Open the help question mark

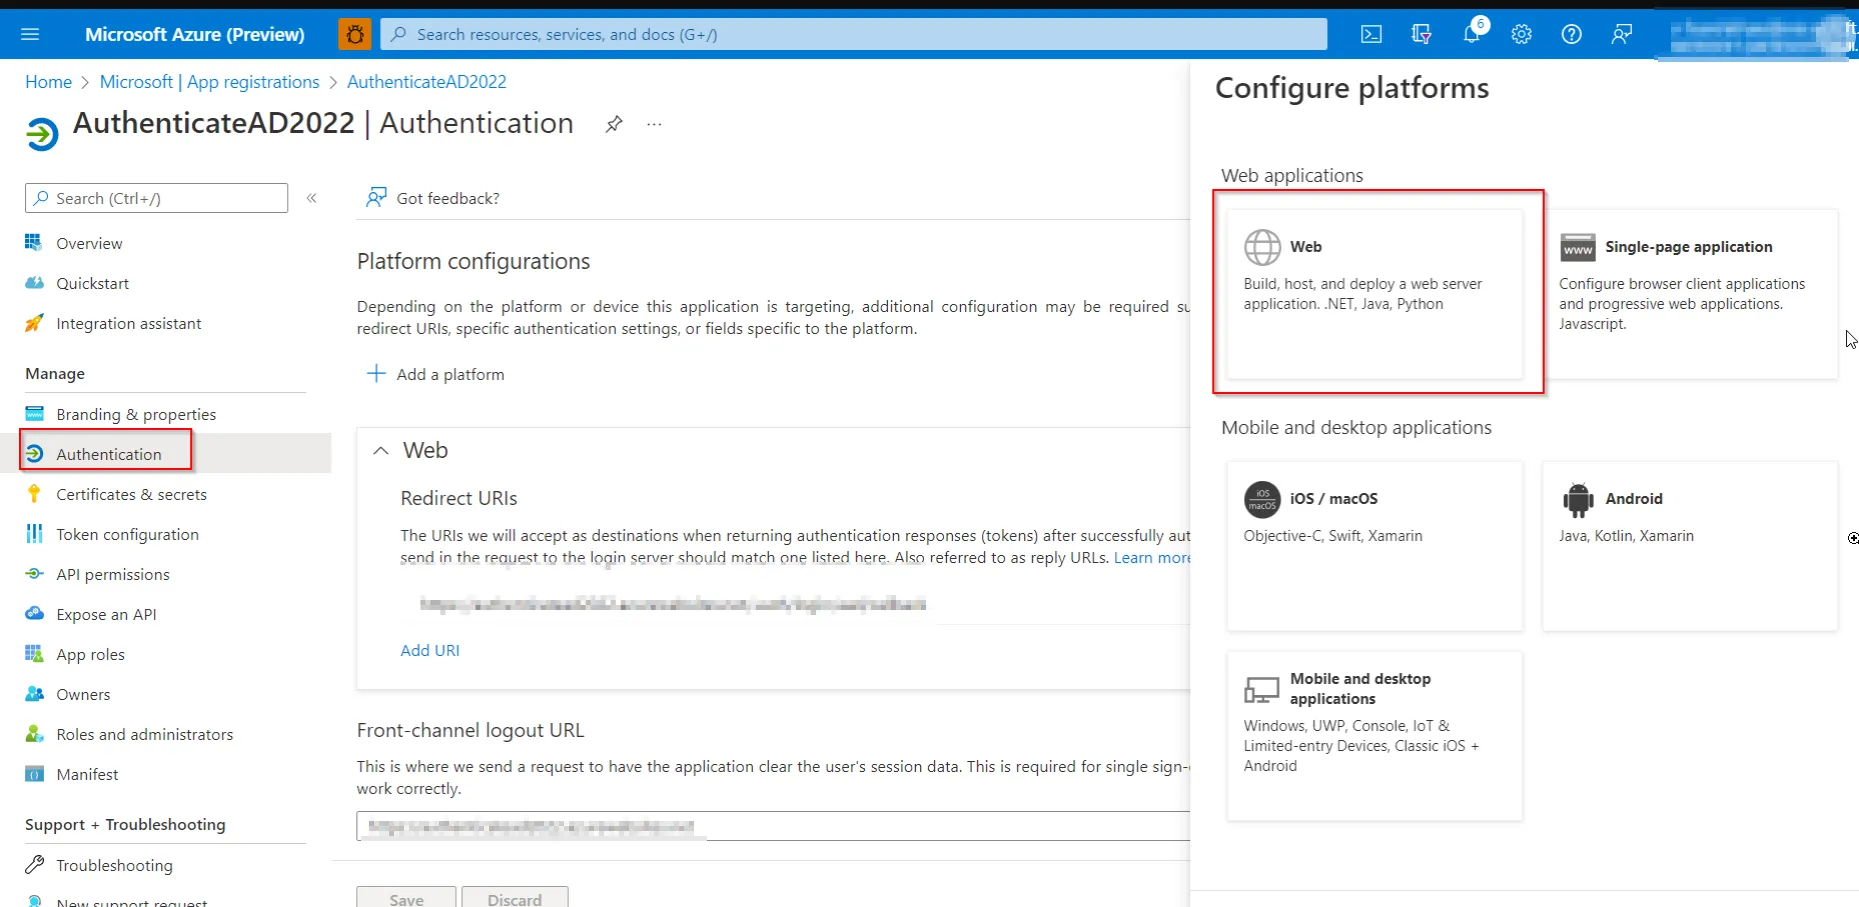click(1571, 34)
